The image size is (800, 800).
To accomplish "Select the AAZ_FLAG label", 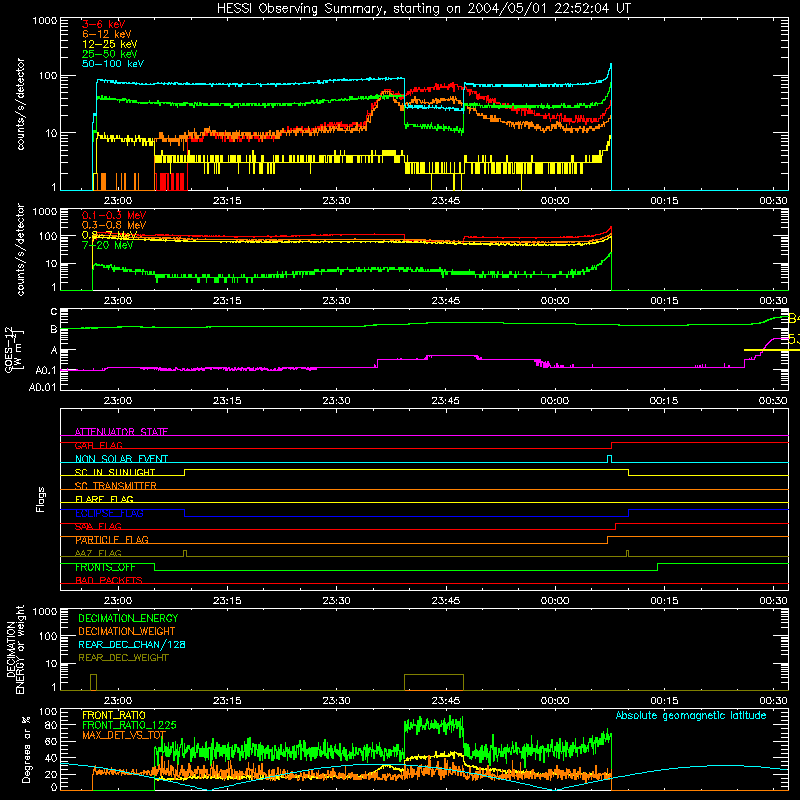I will [x=98, y=553].
